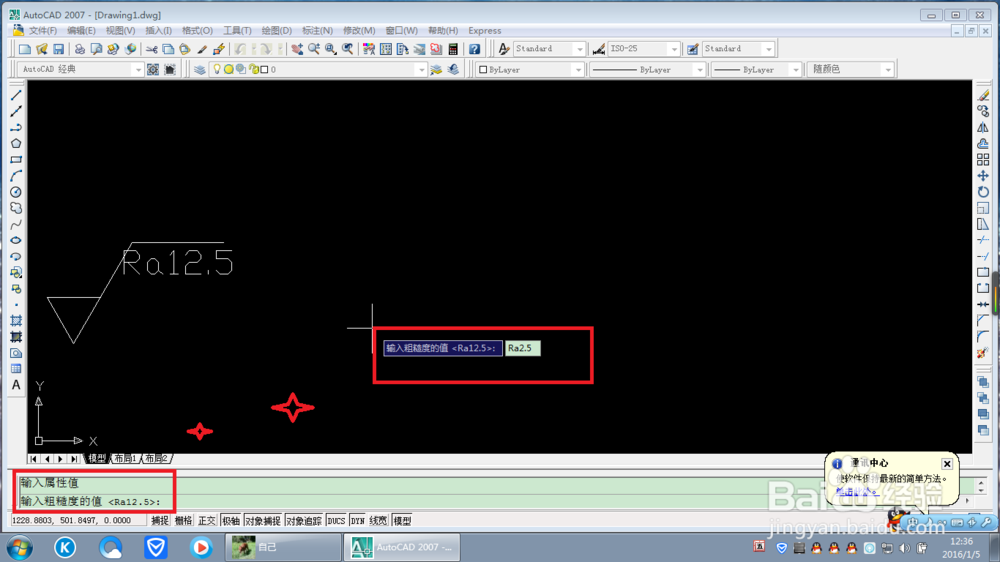Click the Ra2.5 dynamic input field
Viewport: 1000px width, 562px height.
[x=522, y=348]
